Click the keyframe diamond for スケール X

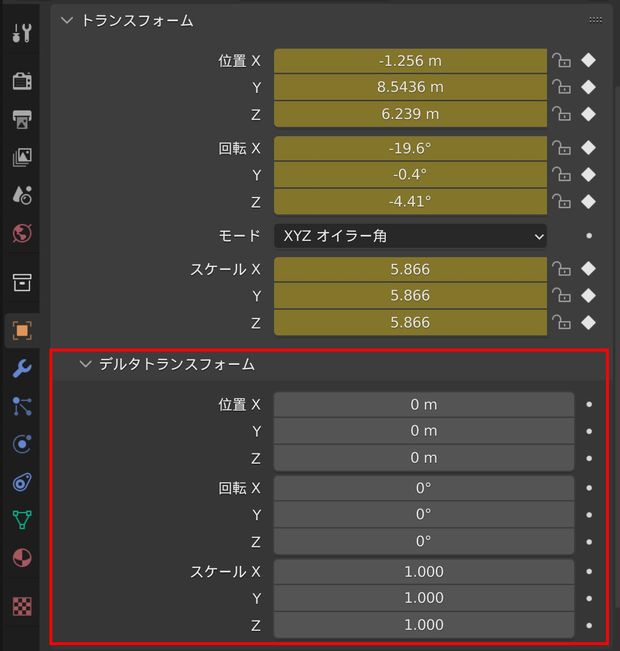point(588,269)
